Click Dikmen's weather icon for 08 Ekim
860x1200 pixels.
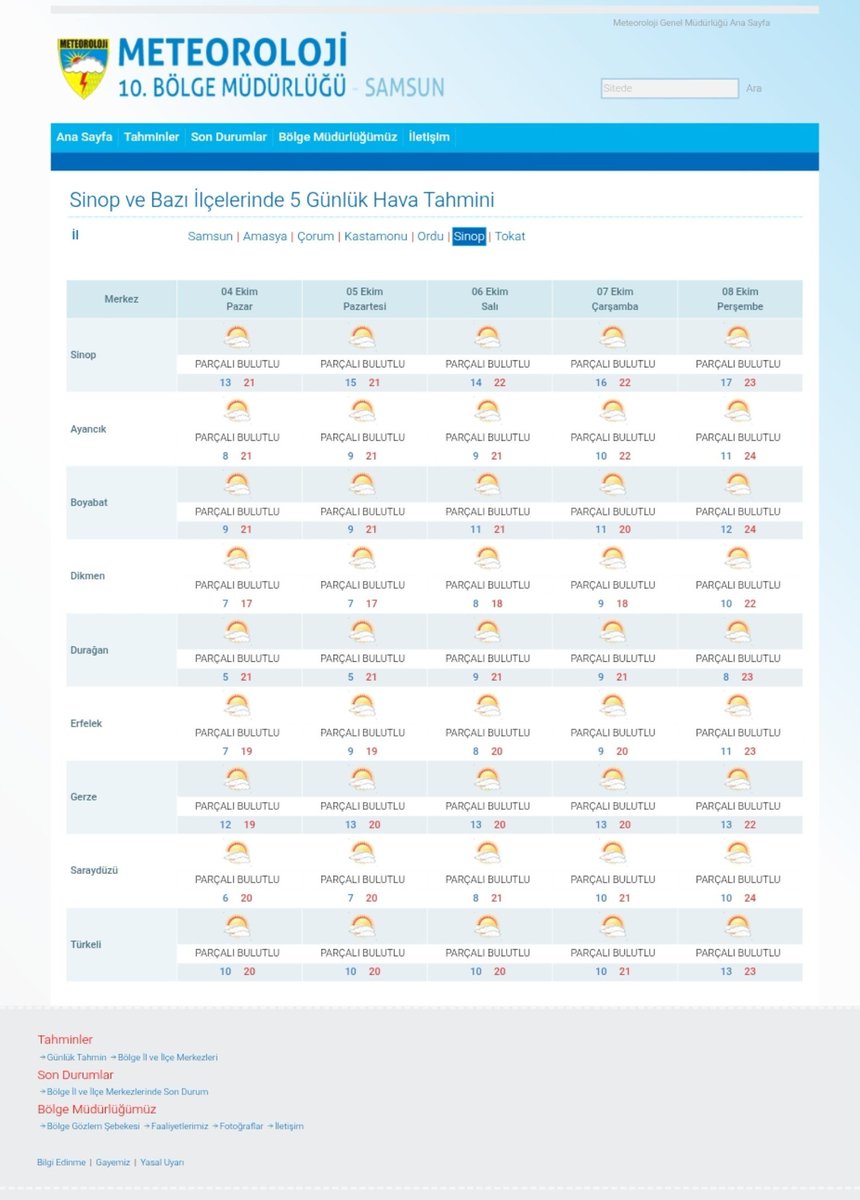click(x=738, y=558)
